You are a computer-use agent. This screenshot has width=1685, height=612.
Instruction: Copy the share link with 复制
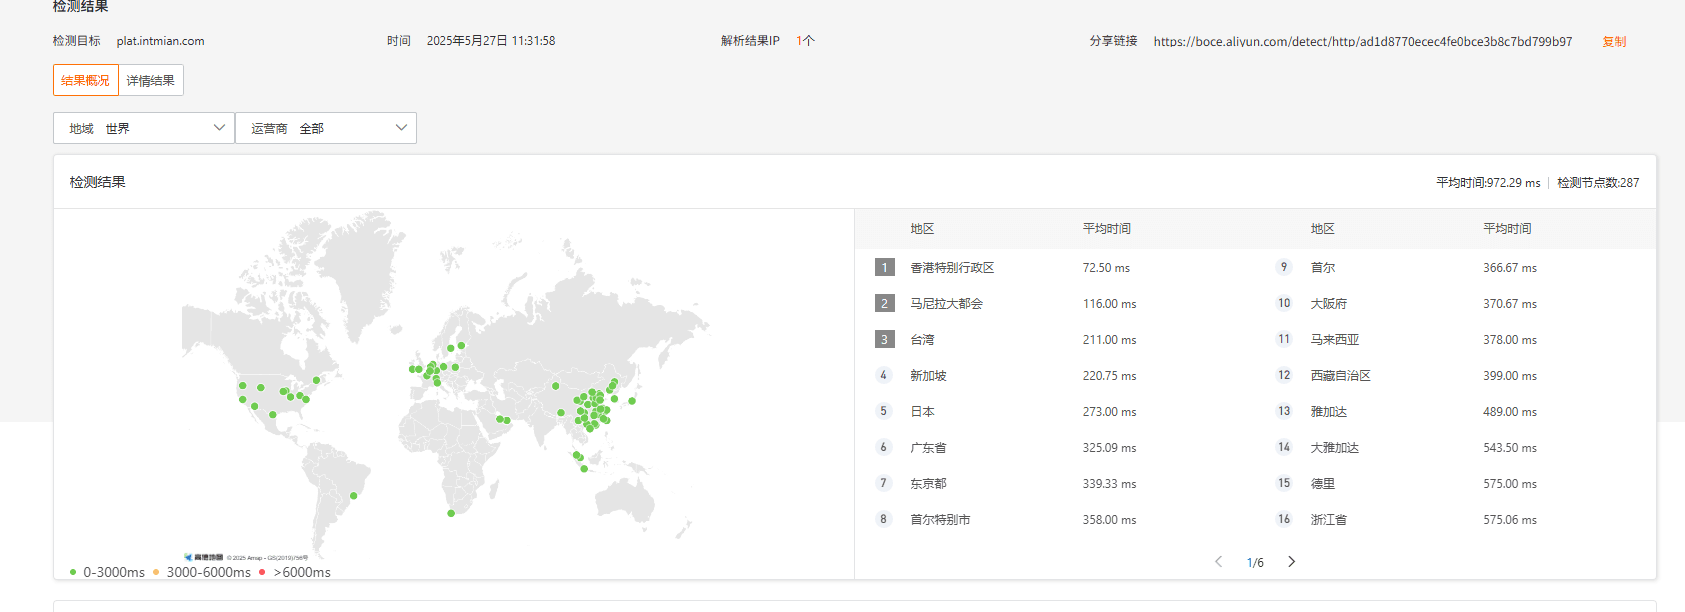pyautogui.click(x=1614, y=41)
